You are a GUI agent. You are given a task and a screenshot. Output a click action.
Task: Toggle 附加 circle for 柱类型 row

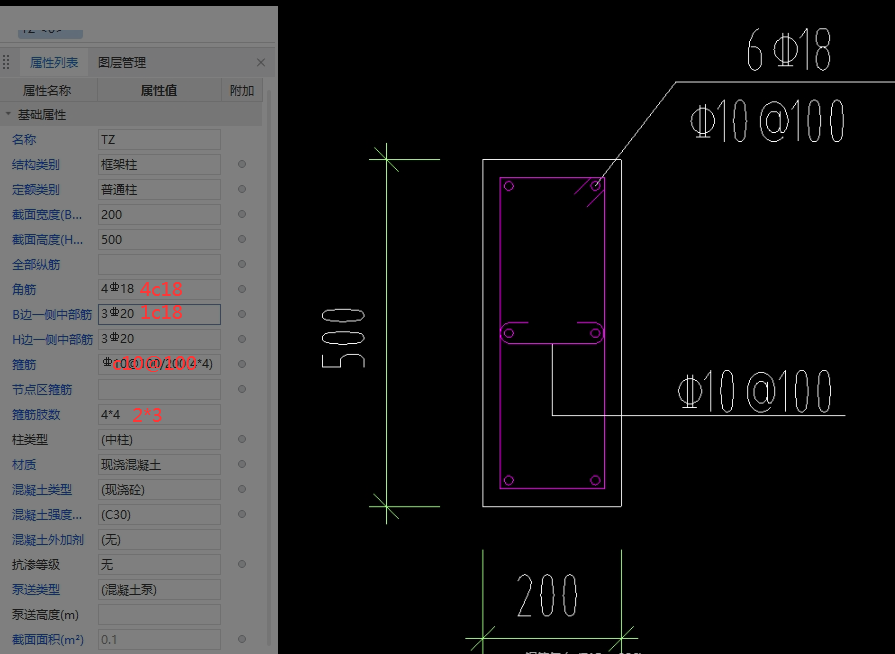(242, 439)
